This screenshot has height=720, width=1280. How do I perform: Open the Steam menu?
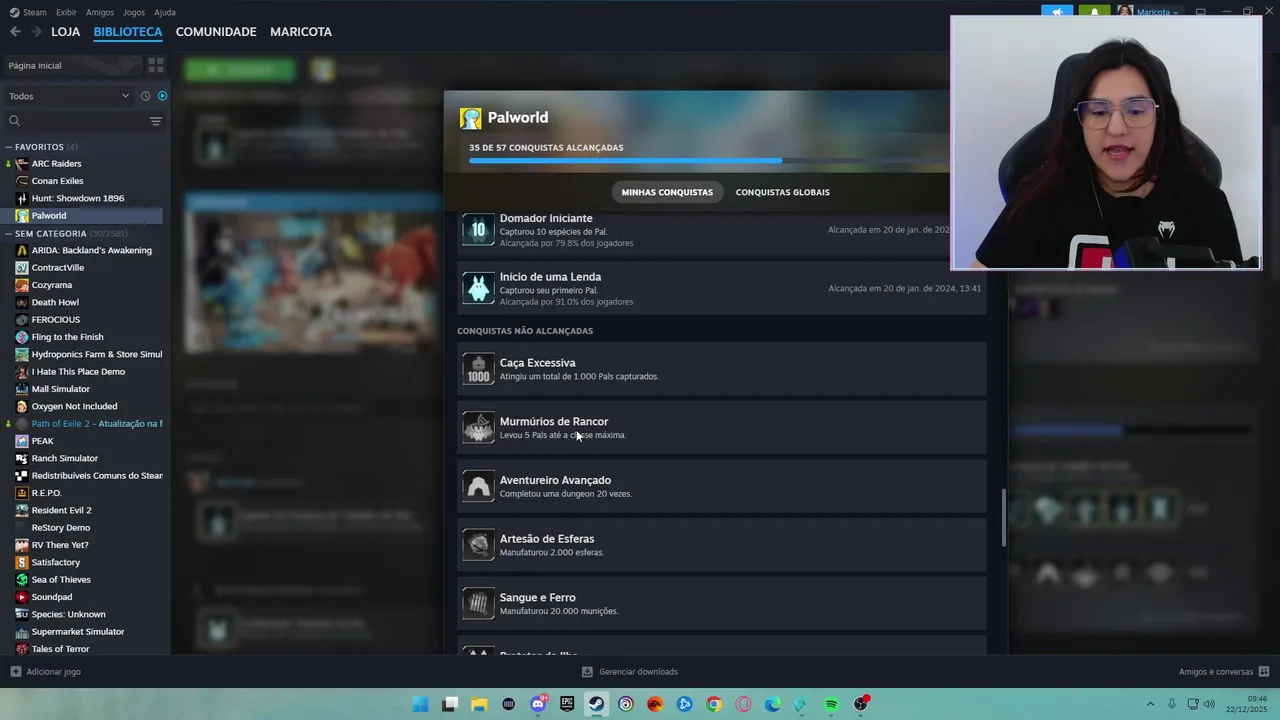(x=35, y=12)
